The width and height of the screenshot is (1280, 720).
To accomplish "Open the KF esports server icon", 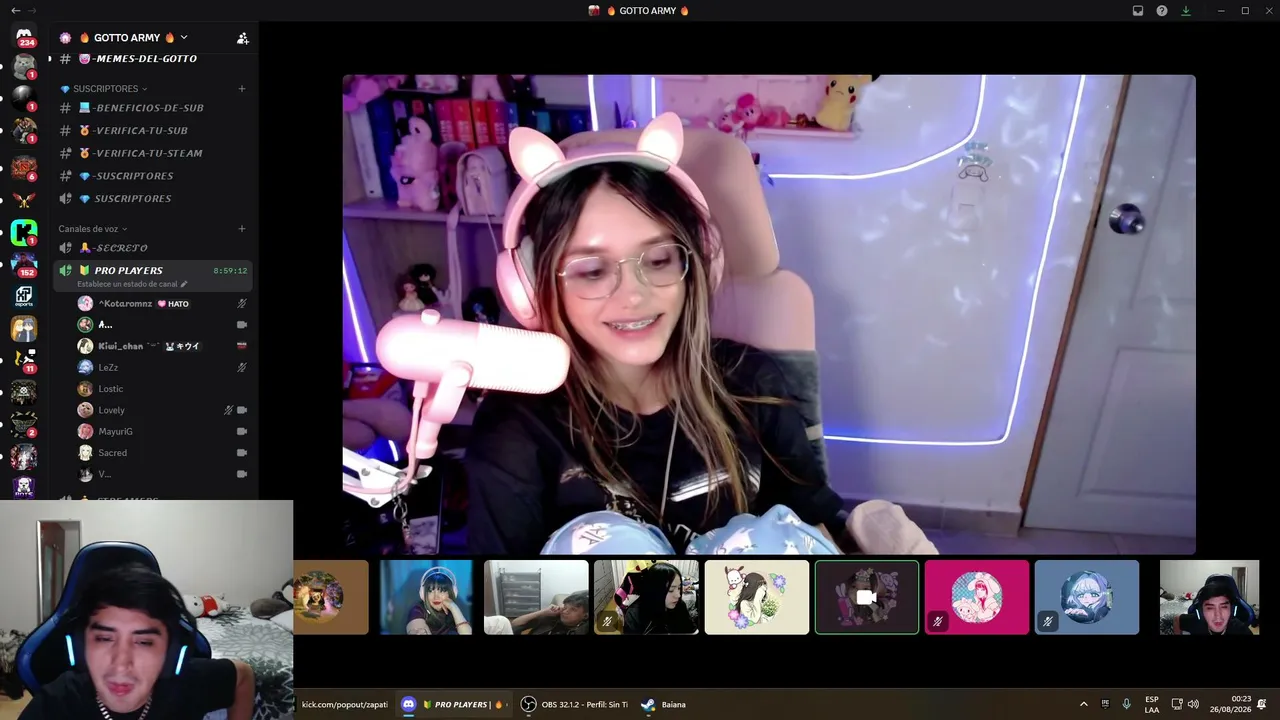I will [x=24, y=297].
